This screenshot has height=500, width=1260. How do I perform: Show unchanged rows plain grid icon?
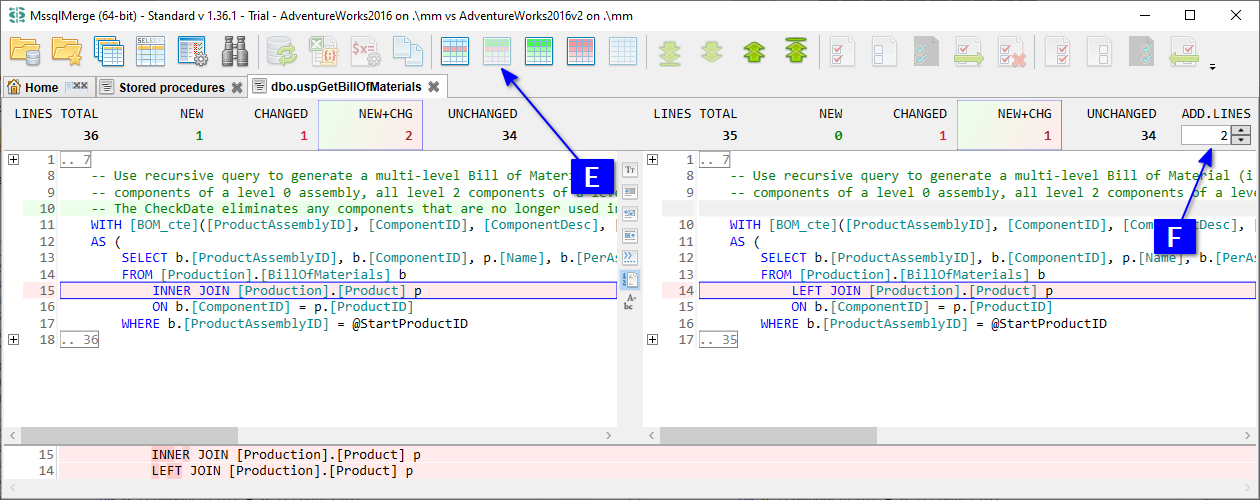point(623,51)
